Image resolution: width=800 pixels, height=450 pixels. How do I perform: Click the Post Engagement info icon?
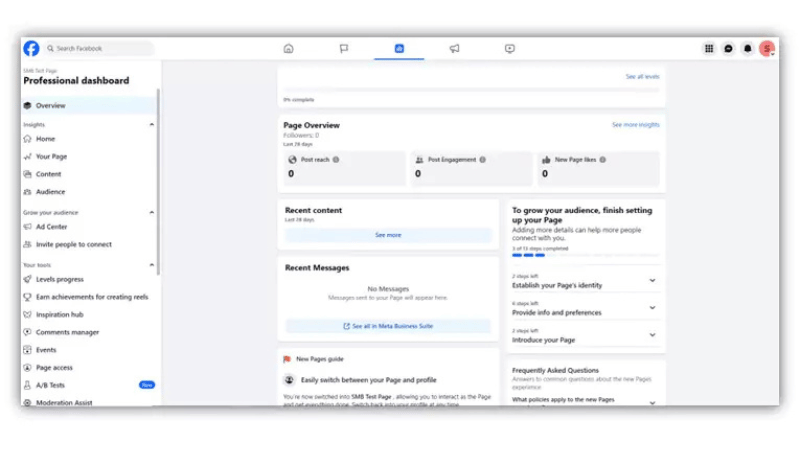pos(483,160)
